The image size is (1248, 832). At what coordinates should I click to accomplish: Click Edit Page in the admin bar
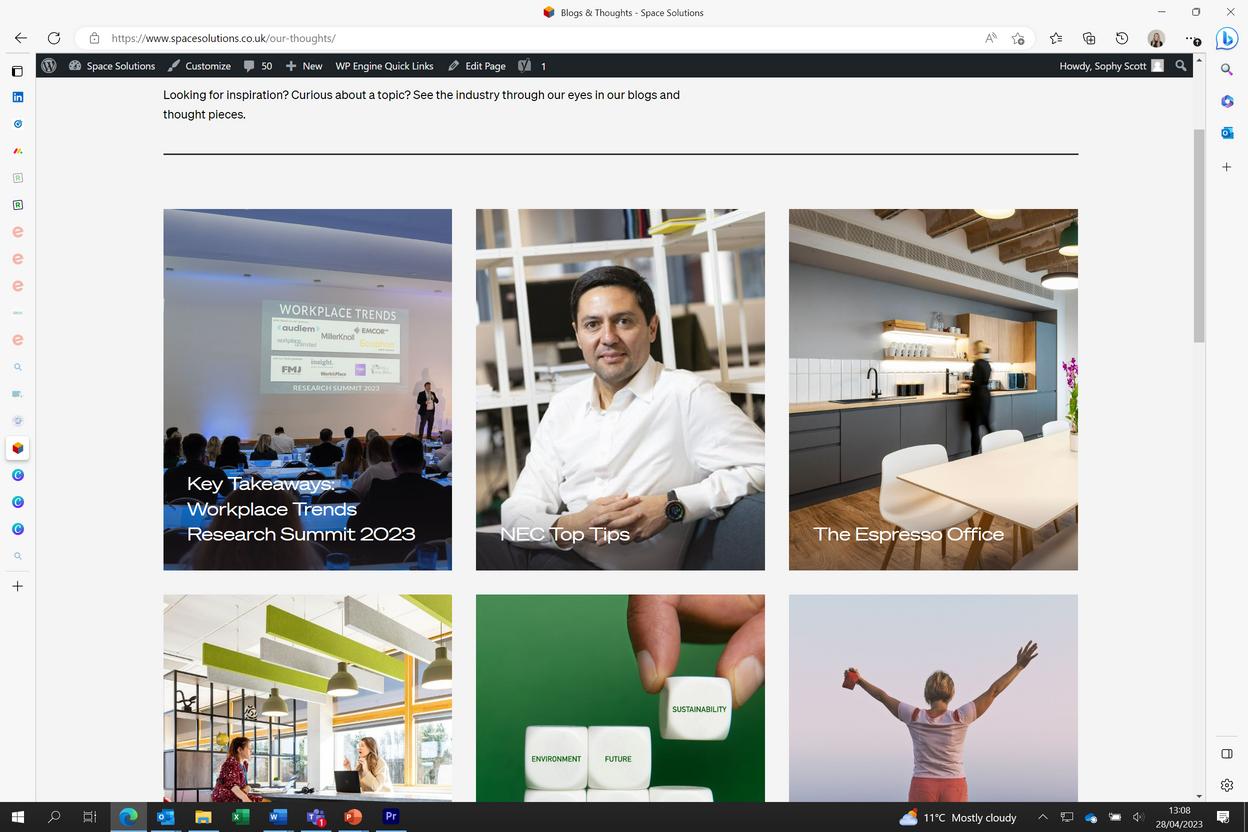pyautogui.click(x=477, y=66)
